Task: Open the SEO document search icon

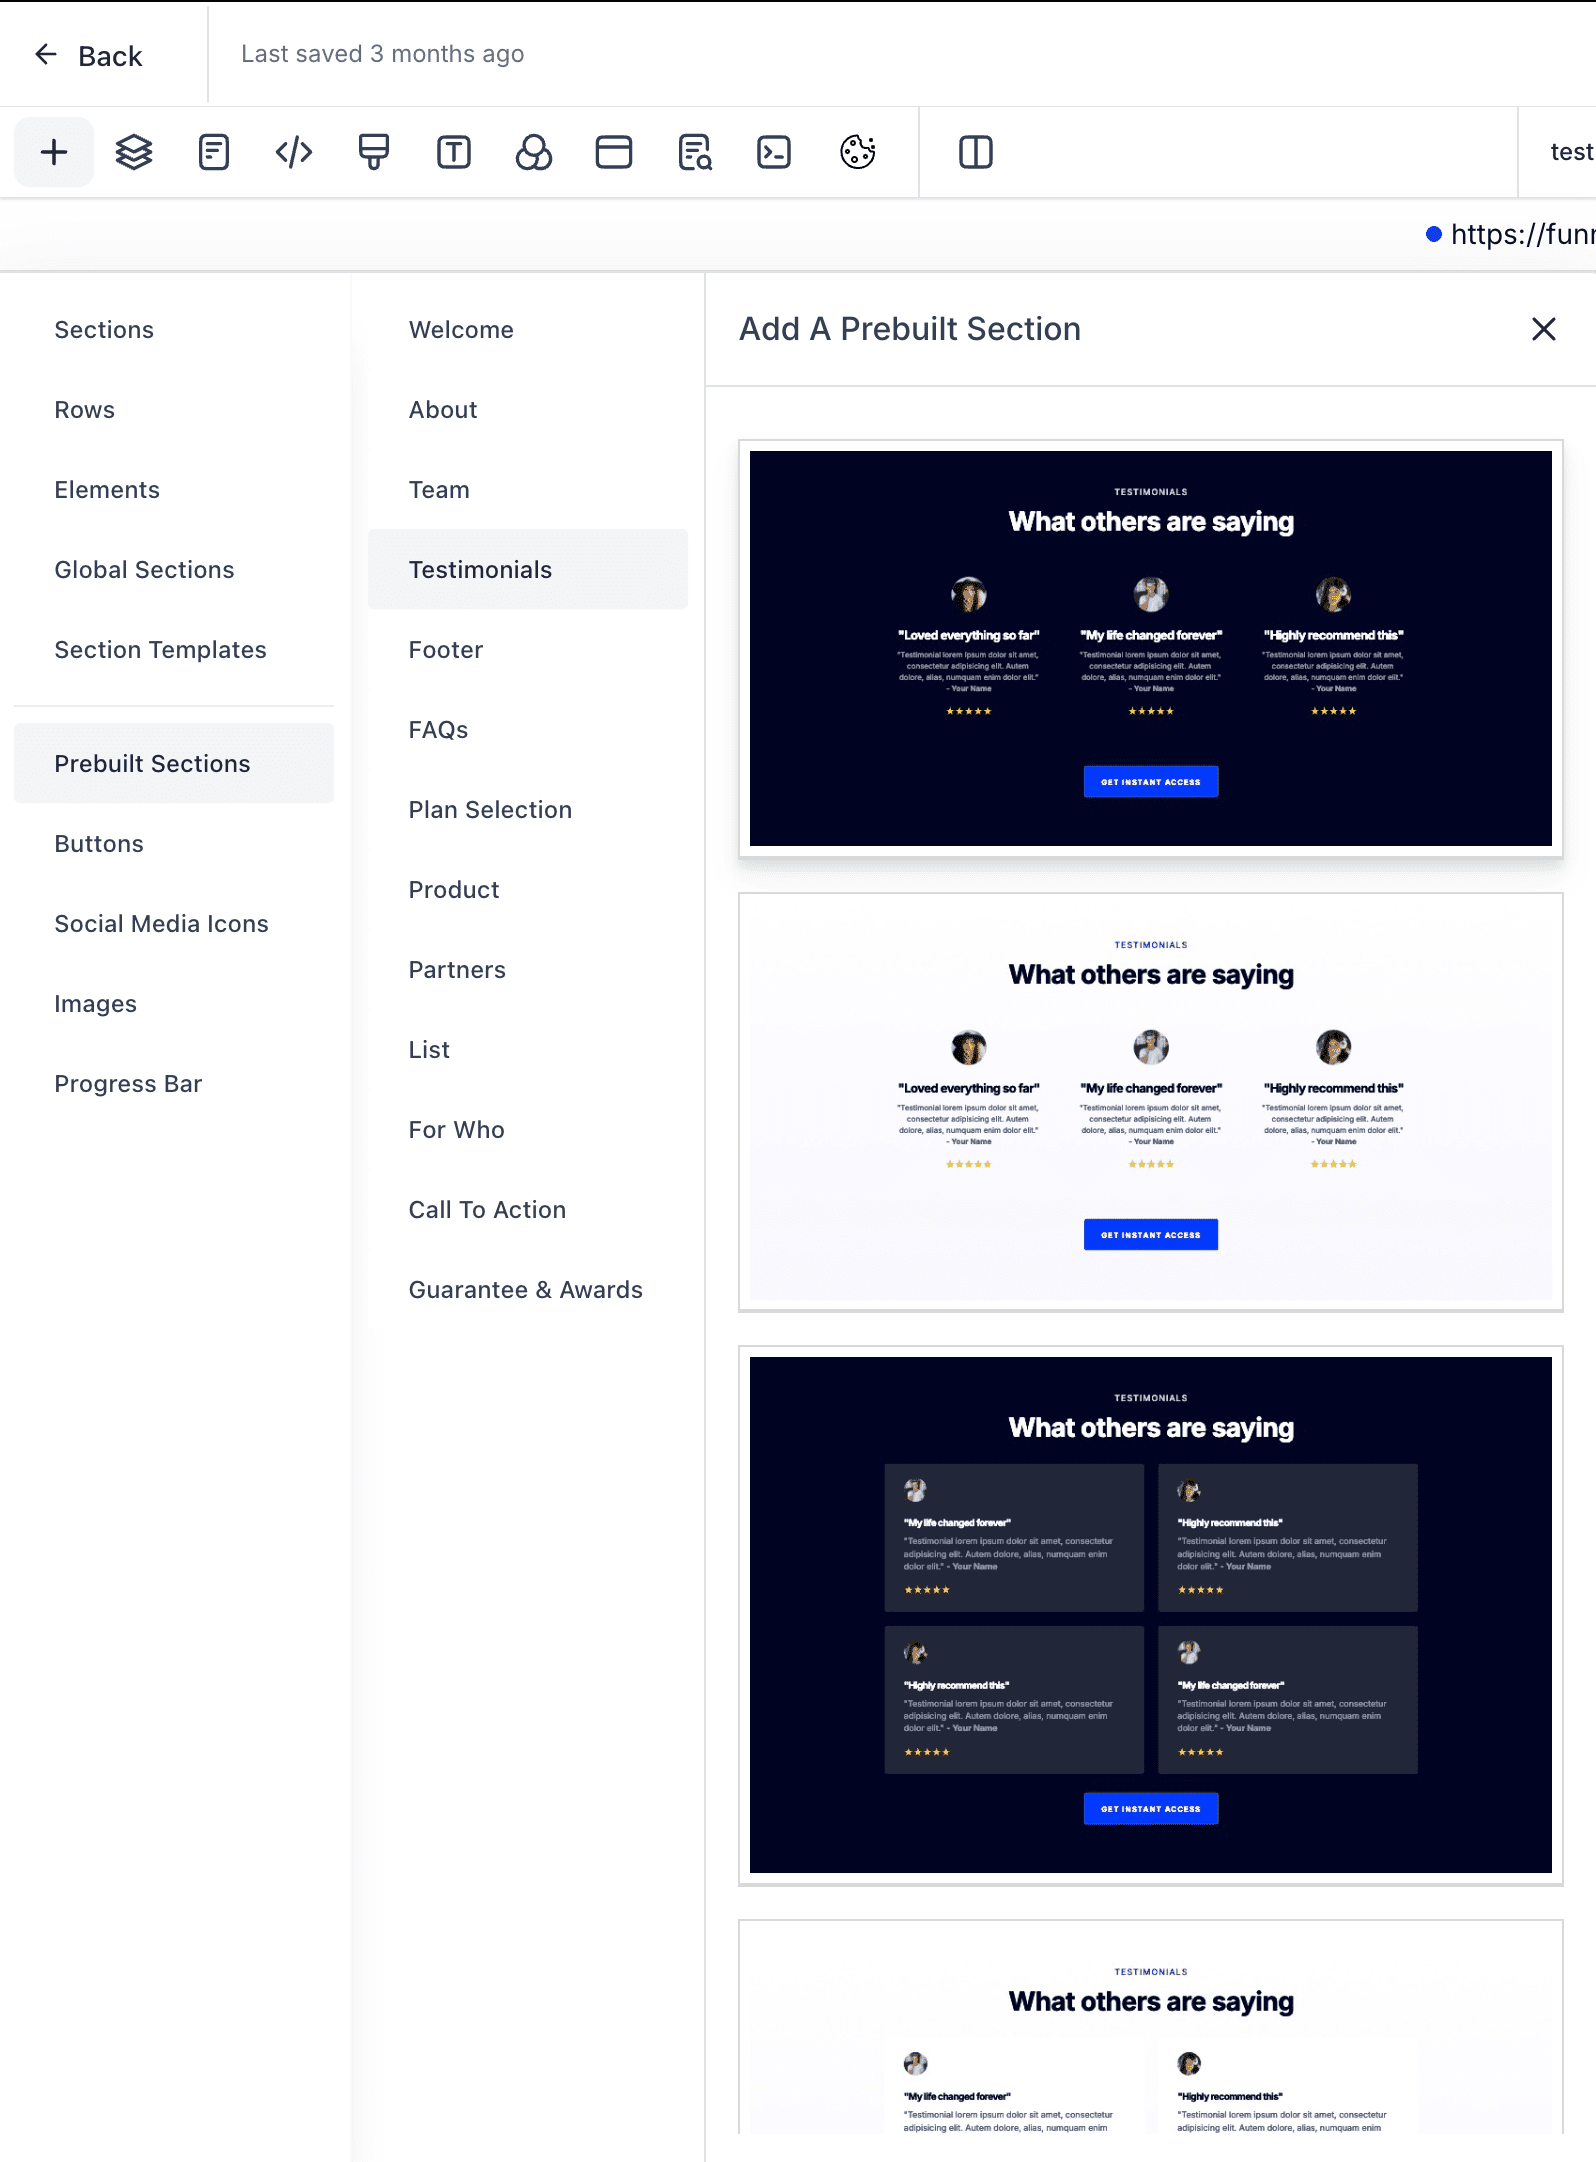Action: pyautogui.click(x=694, y=152)
